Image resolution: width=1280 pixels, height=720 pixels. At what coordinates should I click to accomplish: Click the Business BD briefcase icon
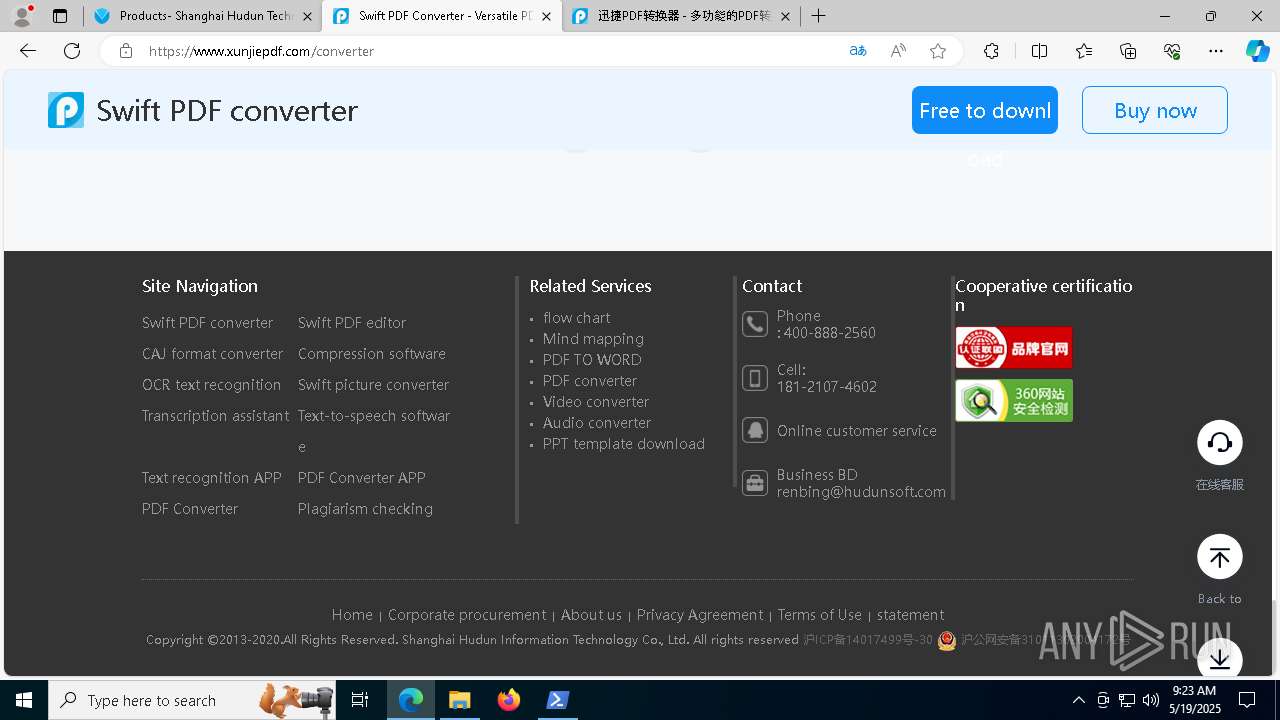[x=755, y=484]
